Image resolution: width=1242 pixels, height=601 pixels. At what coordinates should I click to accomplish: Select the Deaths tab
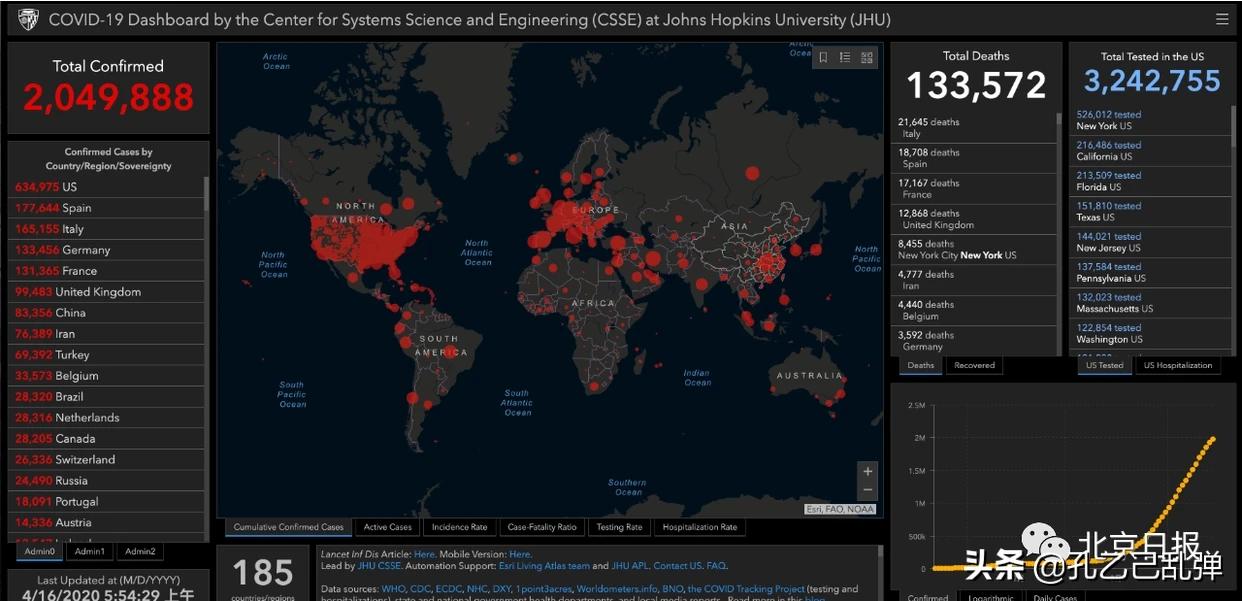(x=921, y=365)
